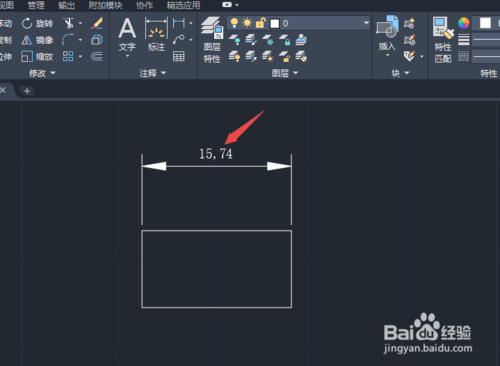The height and width of the screenshot is (366, 500).
Task: Click layer 0 white color square
Action: tap(275, 23)
